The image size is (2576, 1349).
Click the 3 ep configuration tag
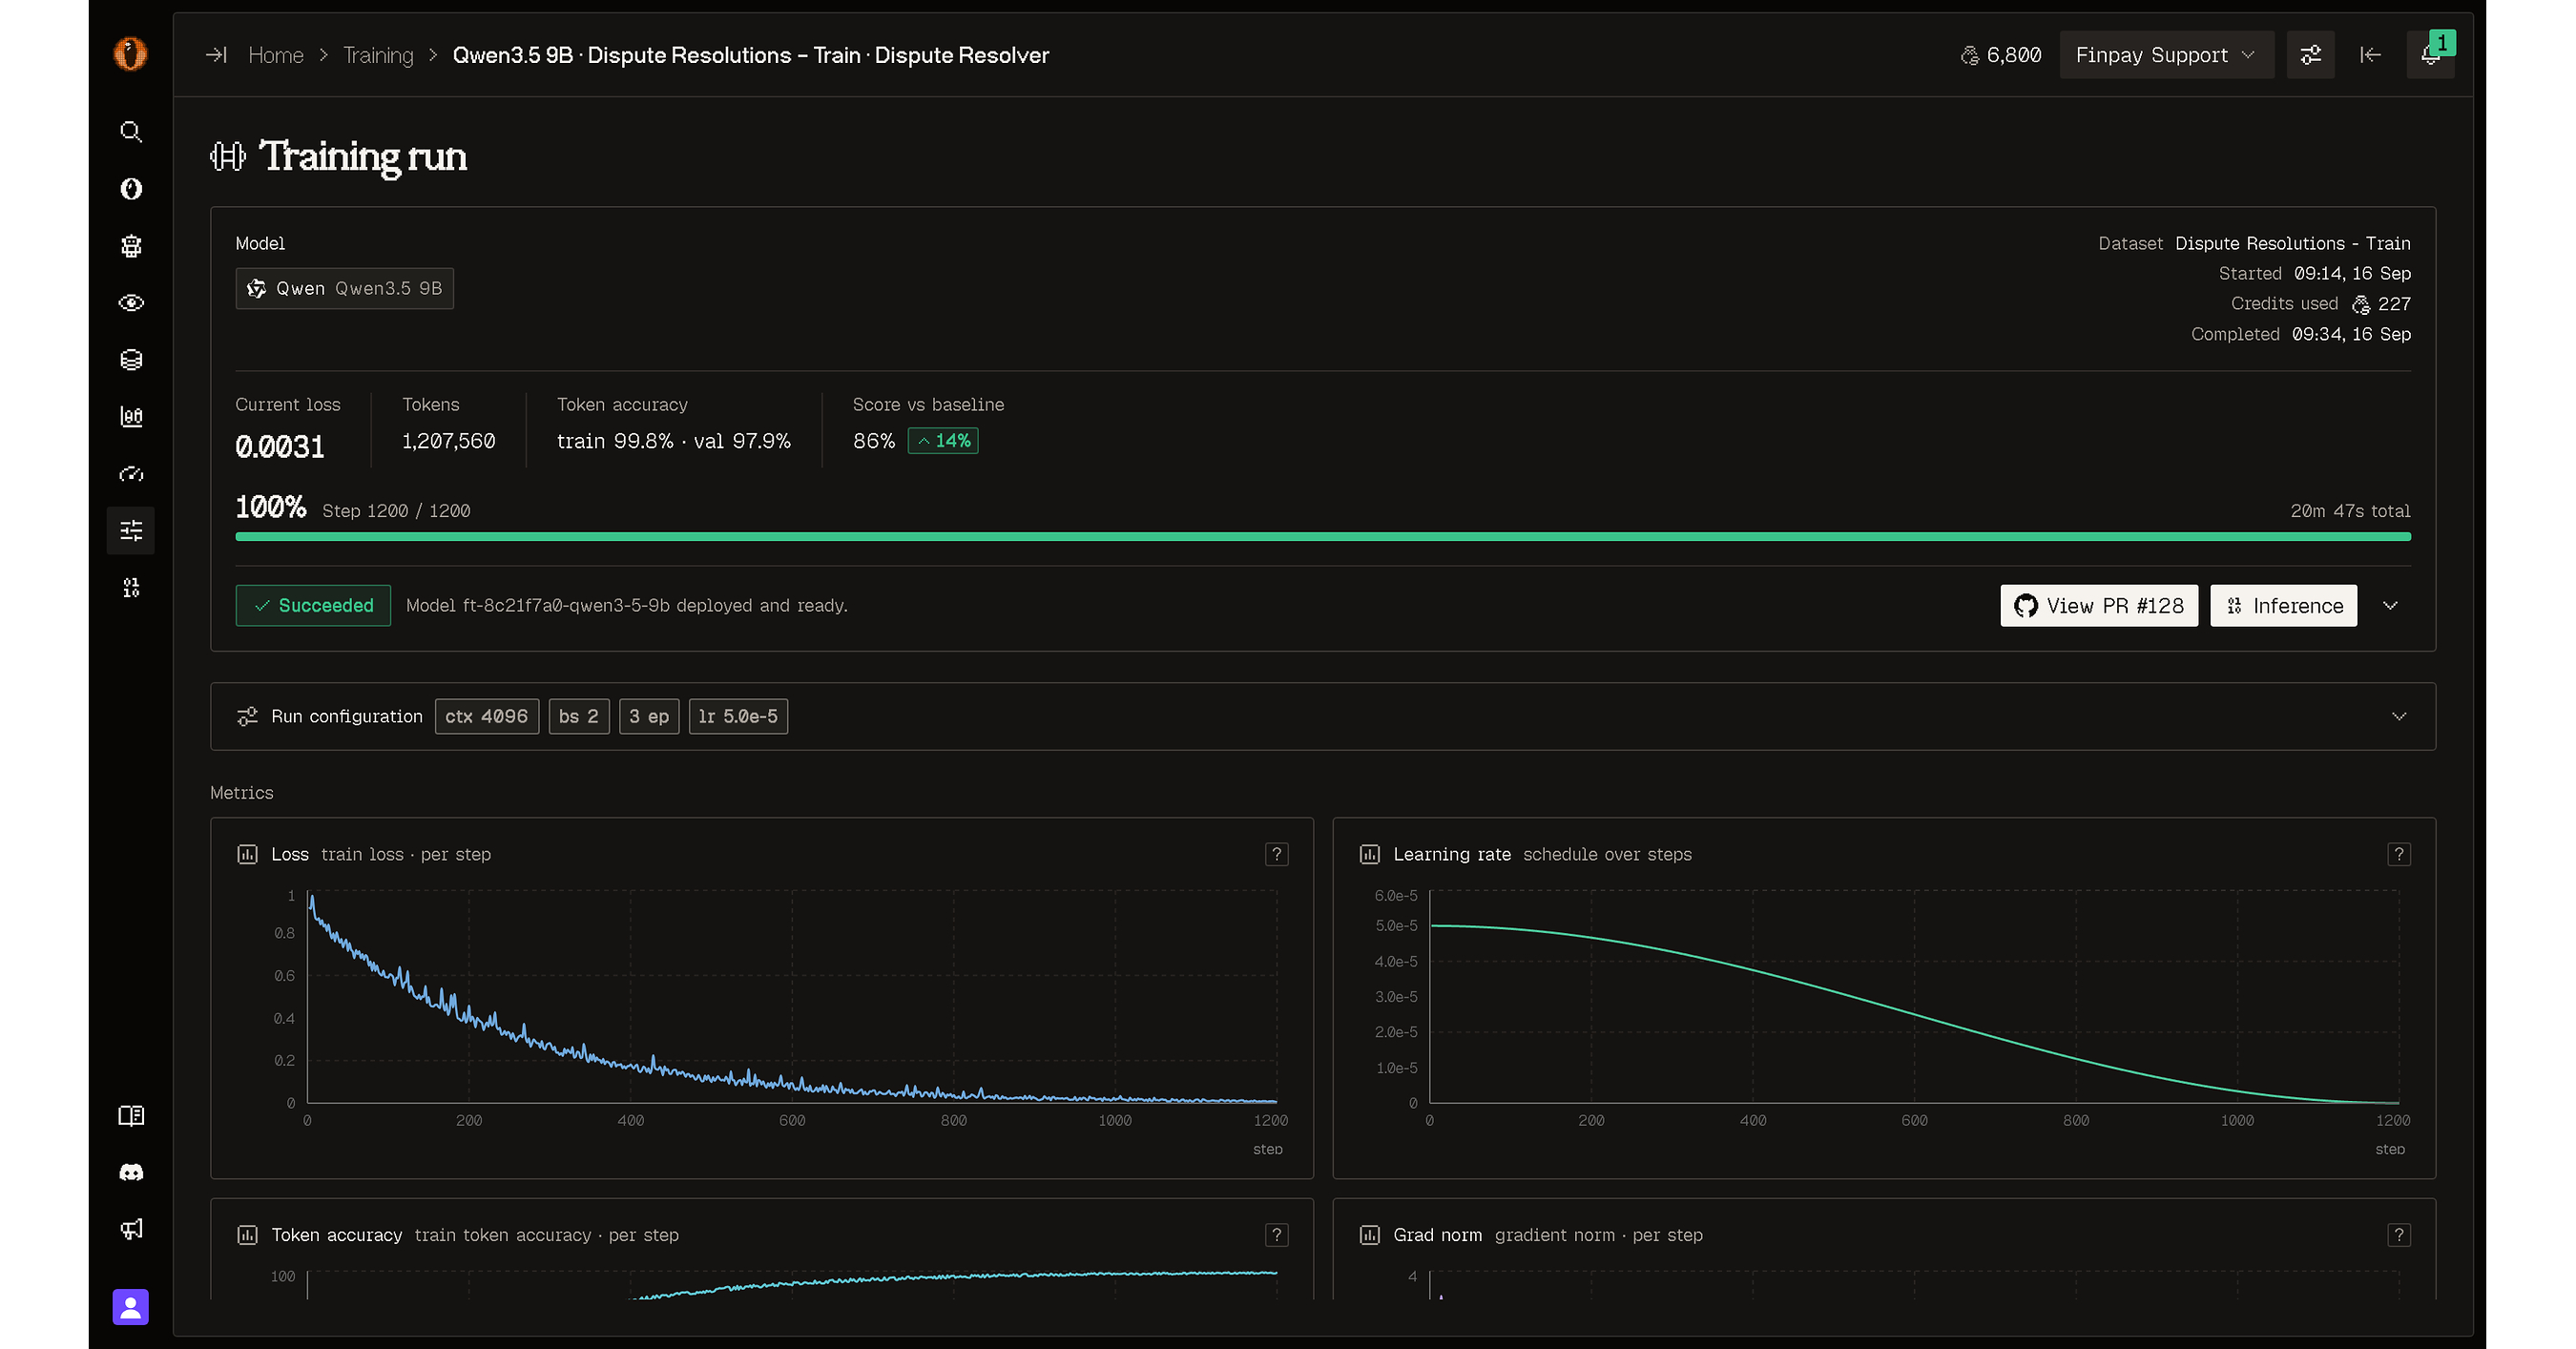649,717
